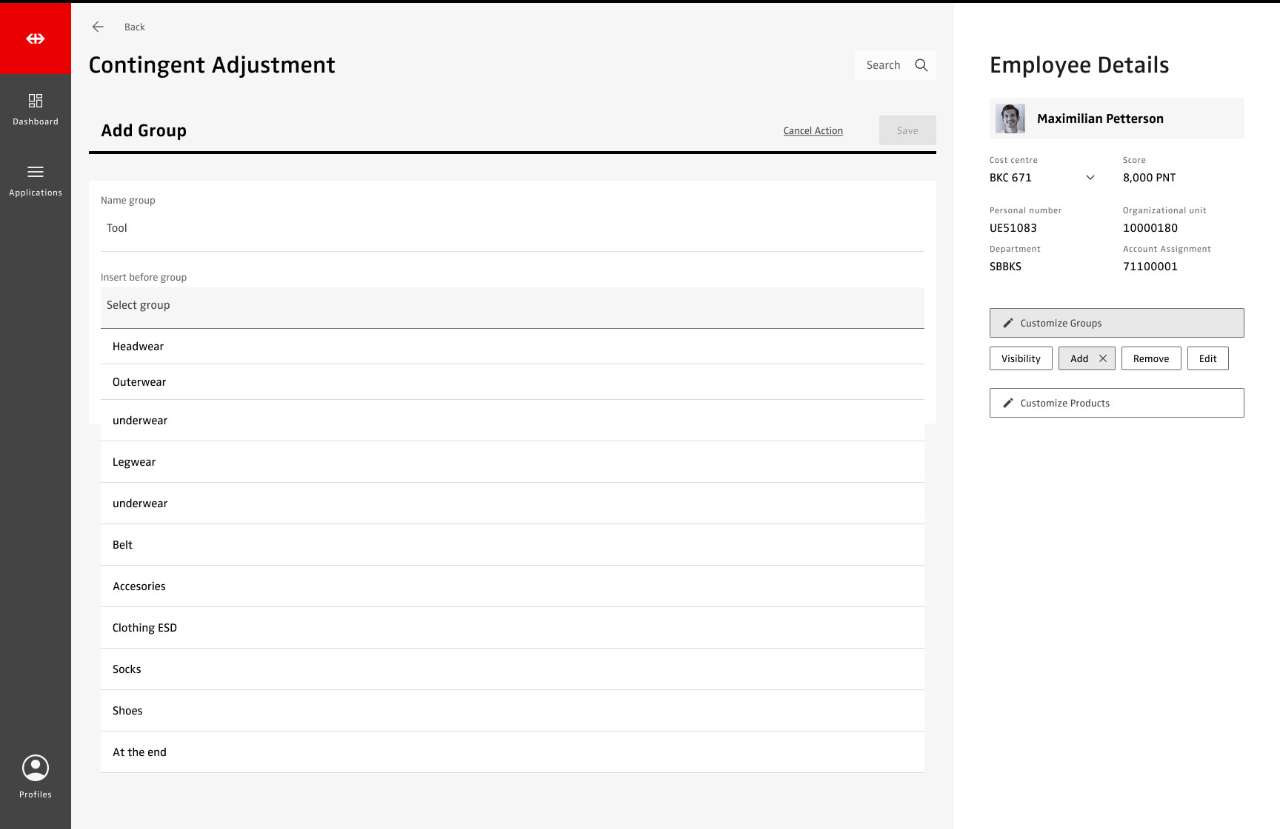Click the Remove button
1280x829 pixels.
coord(1150,358)
